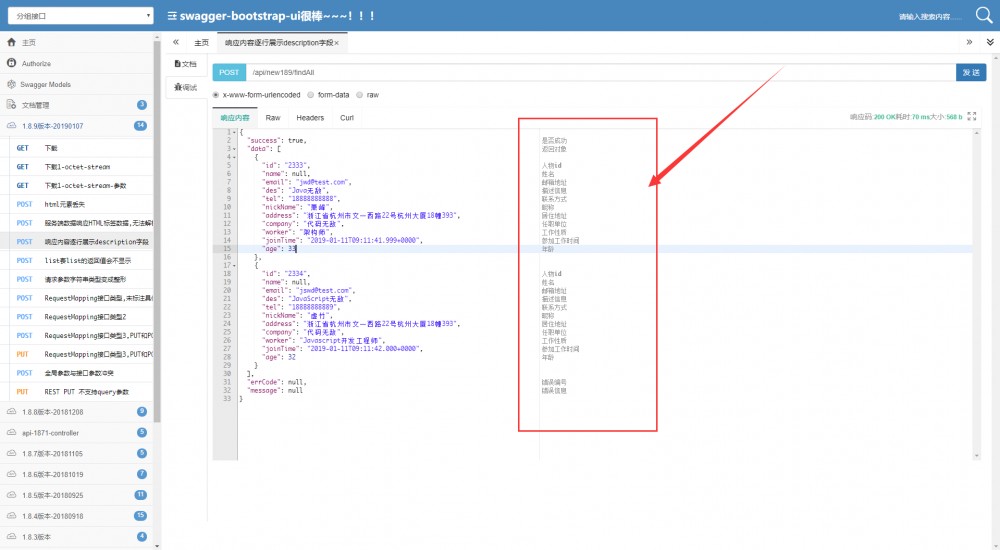Expand the 1.8.8版本-20181208 group
The height and width of the screenshot is (550, 1000).
[x=77, y=412]
